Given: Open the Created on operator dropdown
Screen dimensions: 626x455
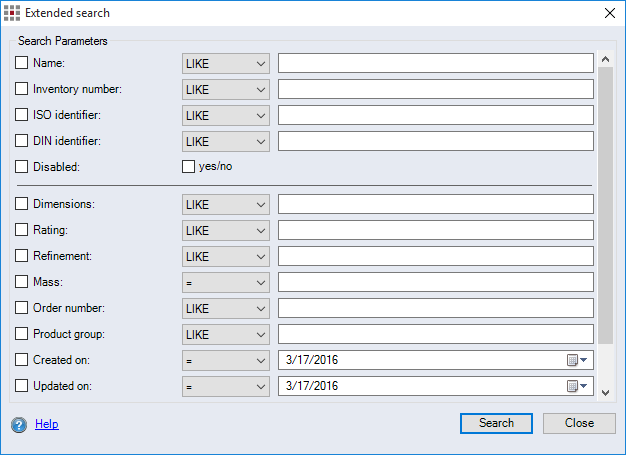Looking at the screenshot, I should click(x=226, y=360).
